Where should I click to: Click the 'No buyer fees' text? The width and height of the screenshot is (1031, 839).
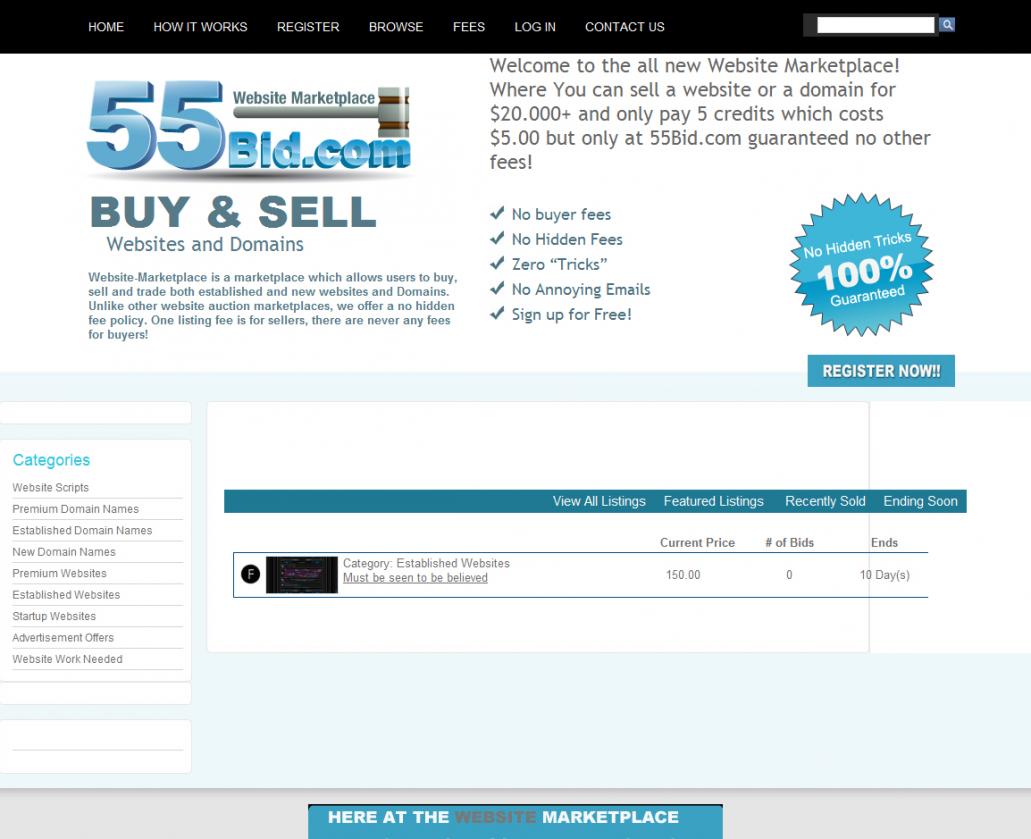[x=562, y=214]
